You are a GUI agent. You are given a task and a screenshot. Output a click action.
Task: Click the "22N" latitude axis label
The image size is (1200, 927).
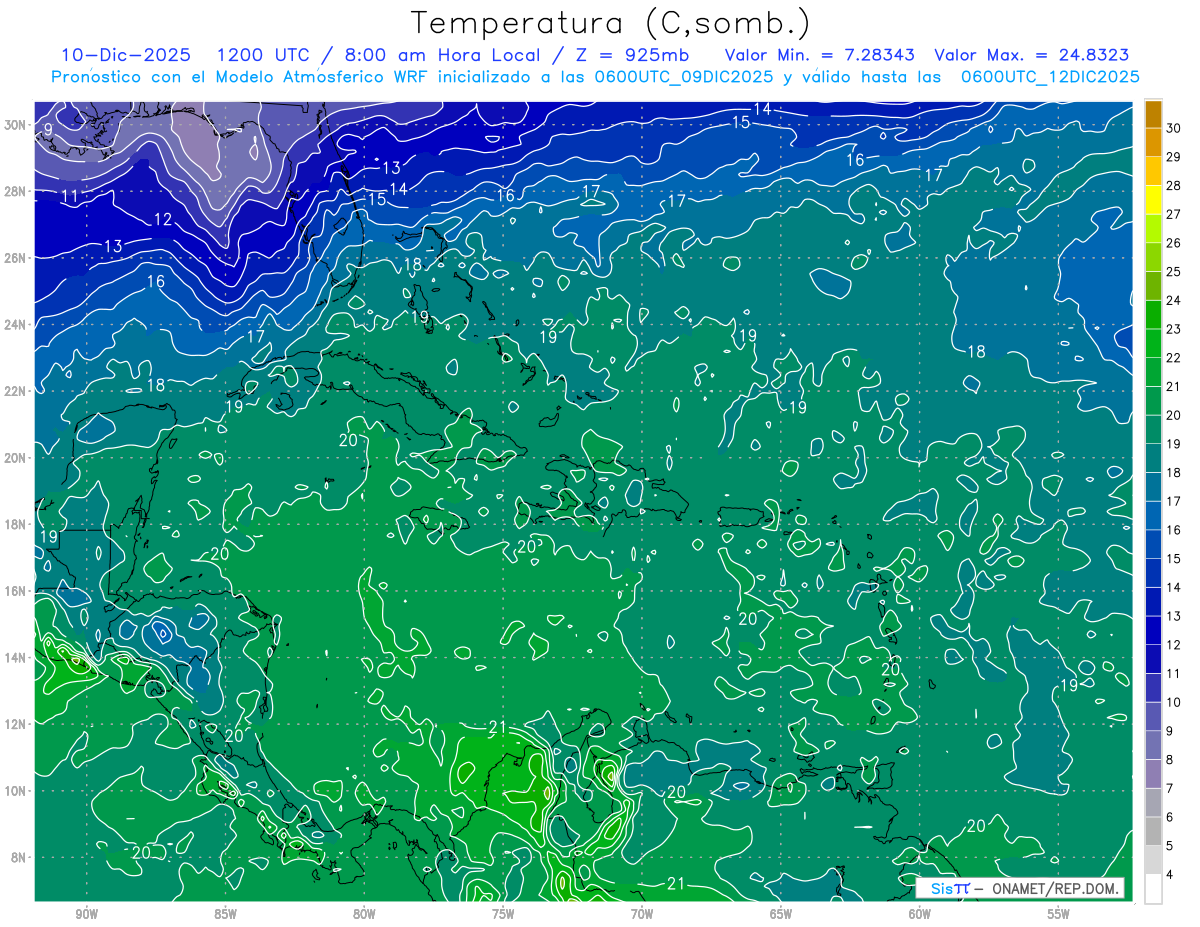click(17, 391)
